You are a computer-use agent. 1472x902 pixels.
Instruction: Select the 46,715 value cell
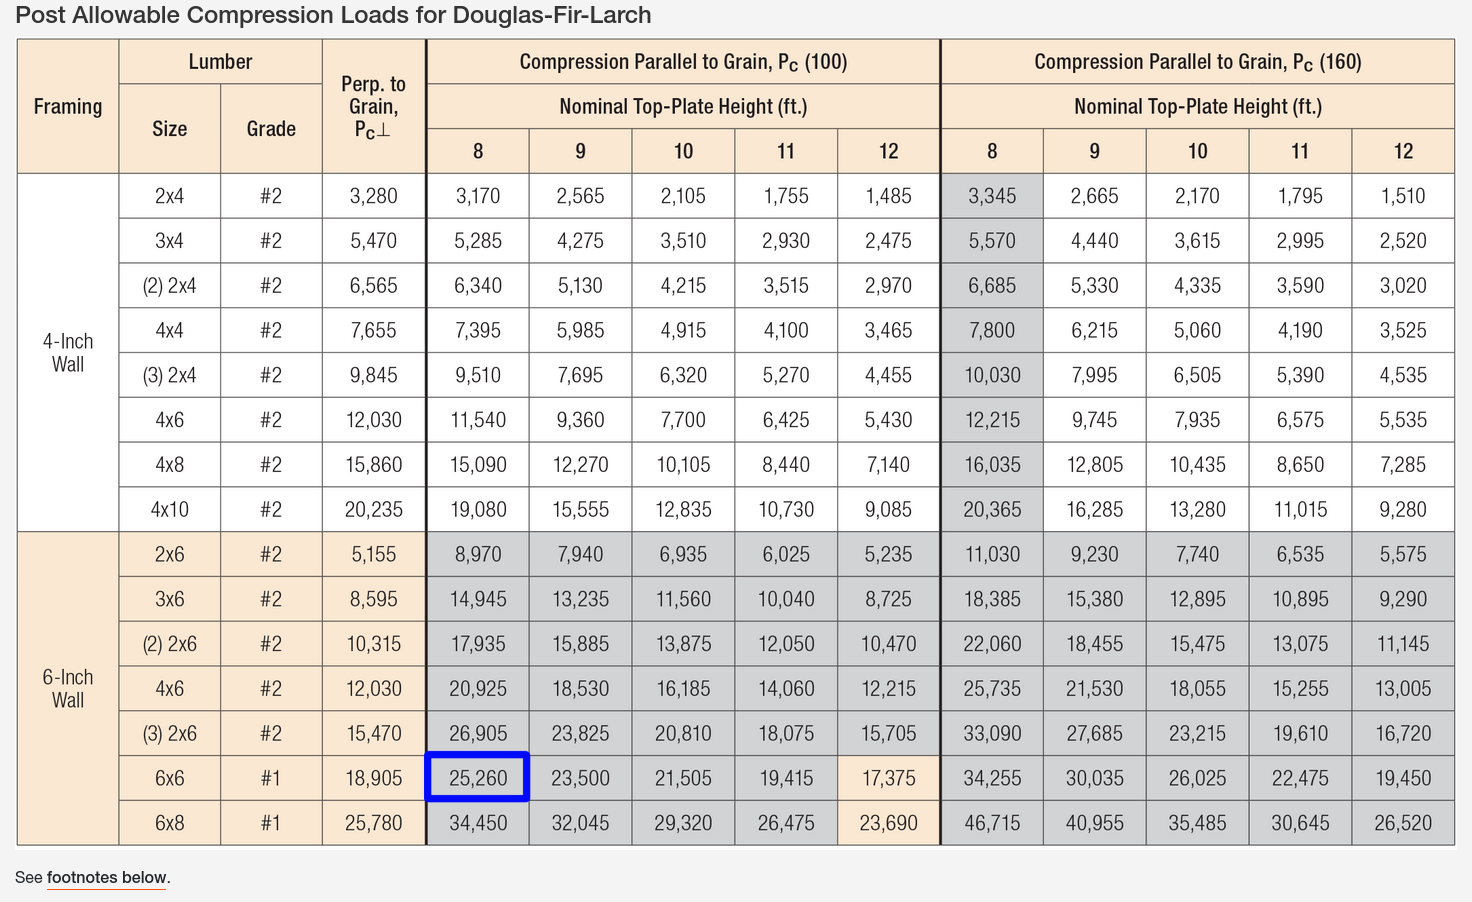click(992, 823)
